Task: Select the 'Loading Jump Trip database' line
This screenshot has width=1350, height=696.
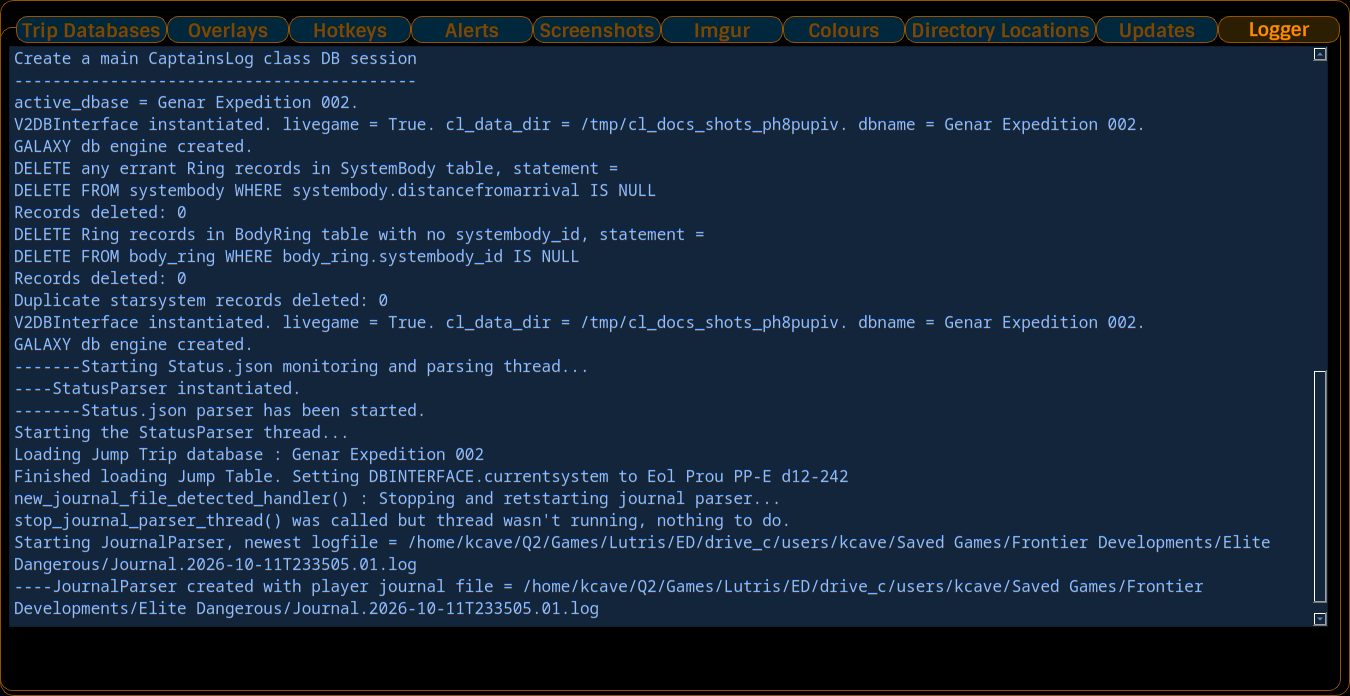Action: pos(249,454)
